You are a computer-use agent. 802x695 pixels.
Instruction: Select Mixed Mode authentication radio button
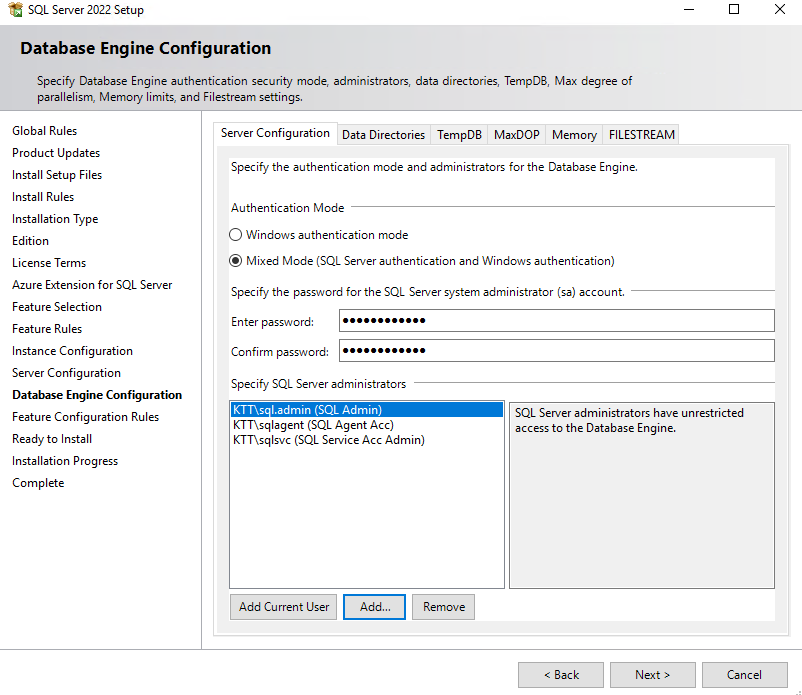(x=235, y=261)
